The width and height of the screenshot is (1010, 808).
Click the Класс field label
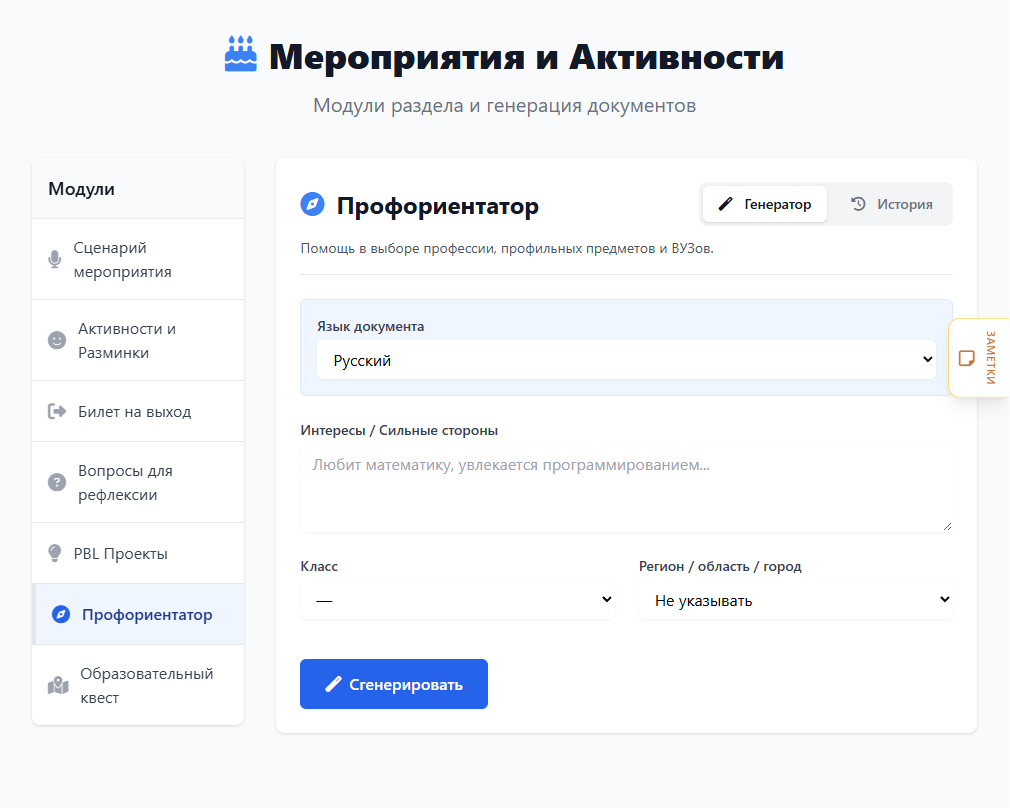pyautogui.click(x=319, y=566)
